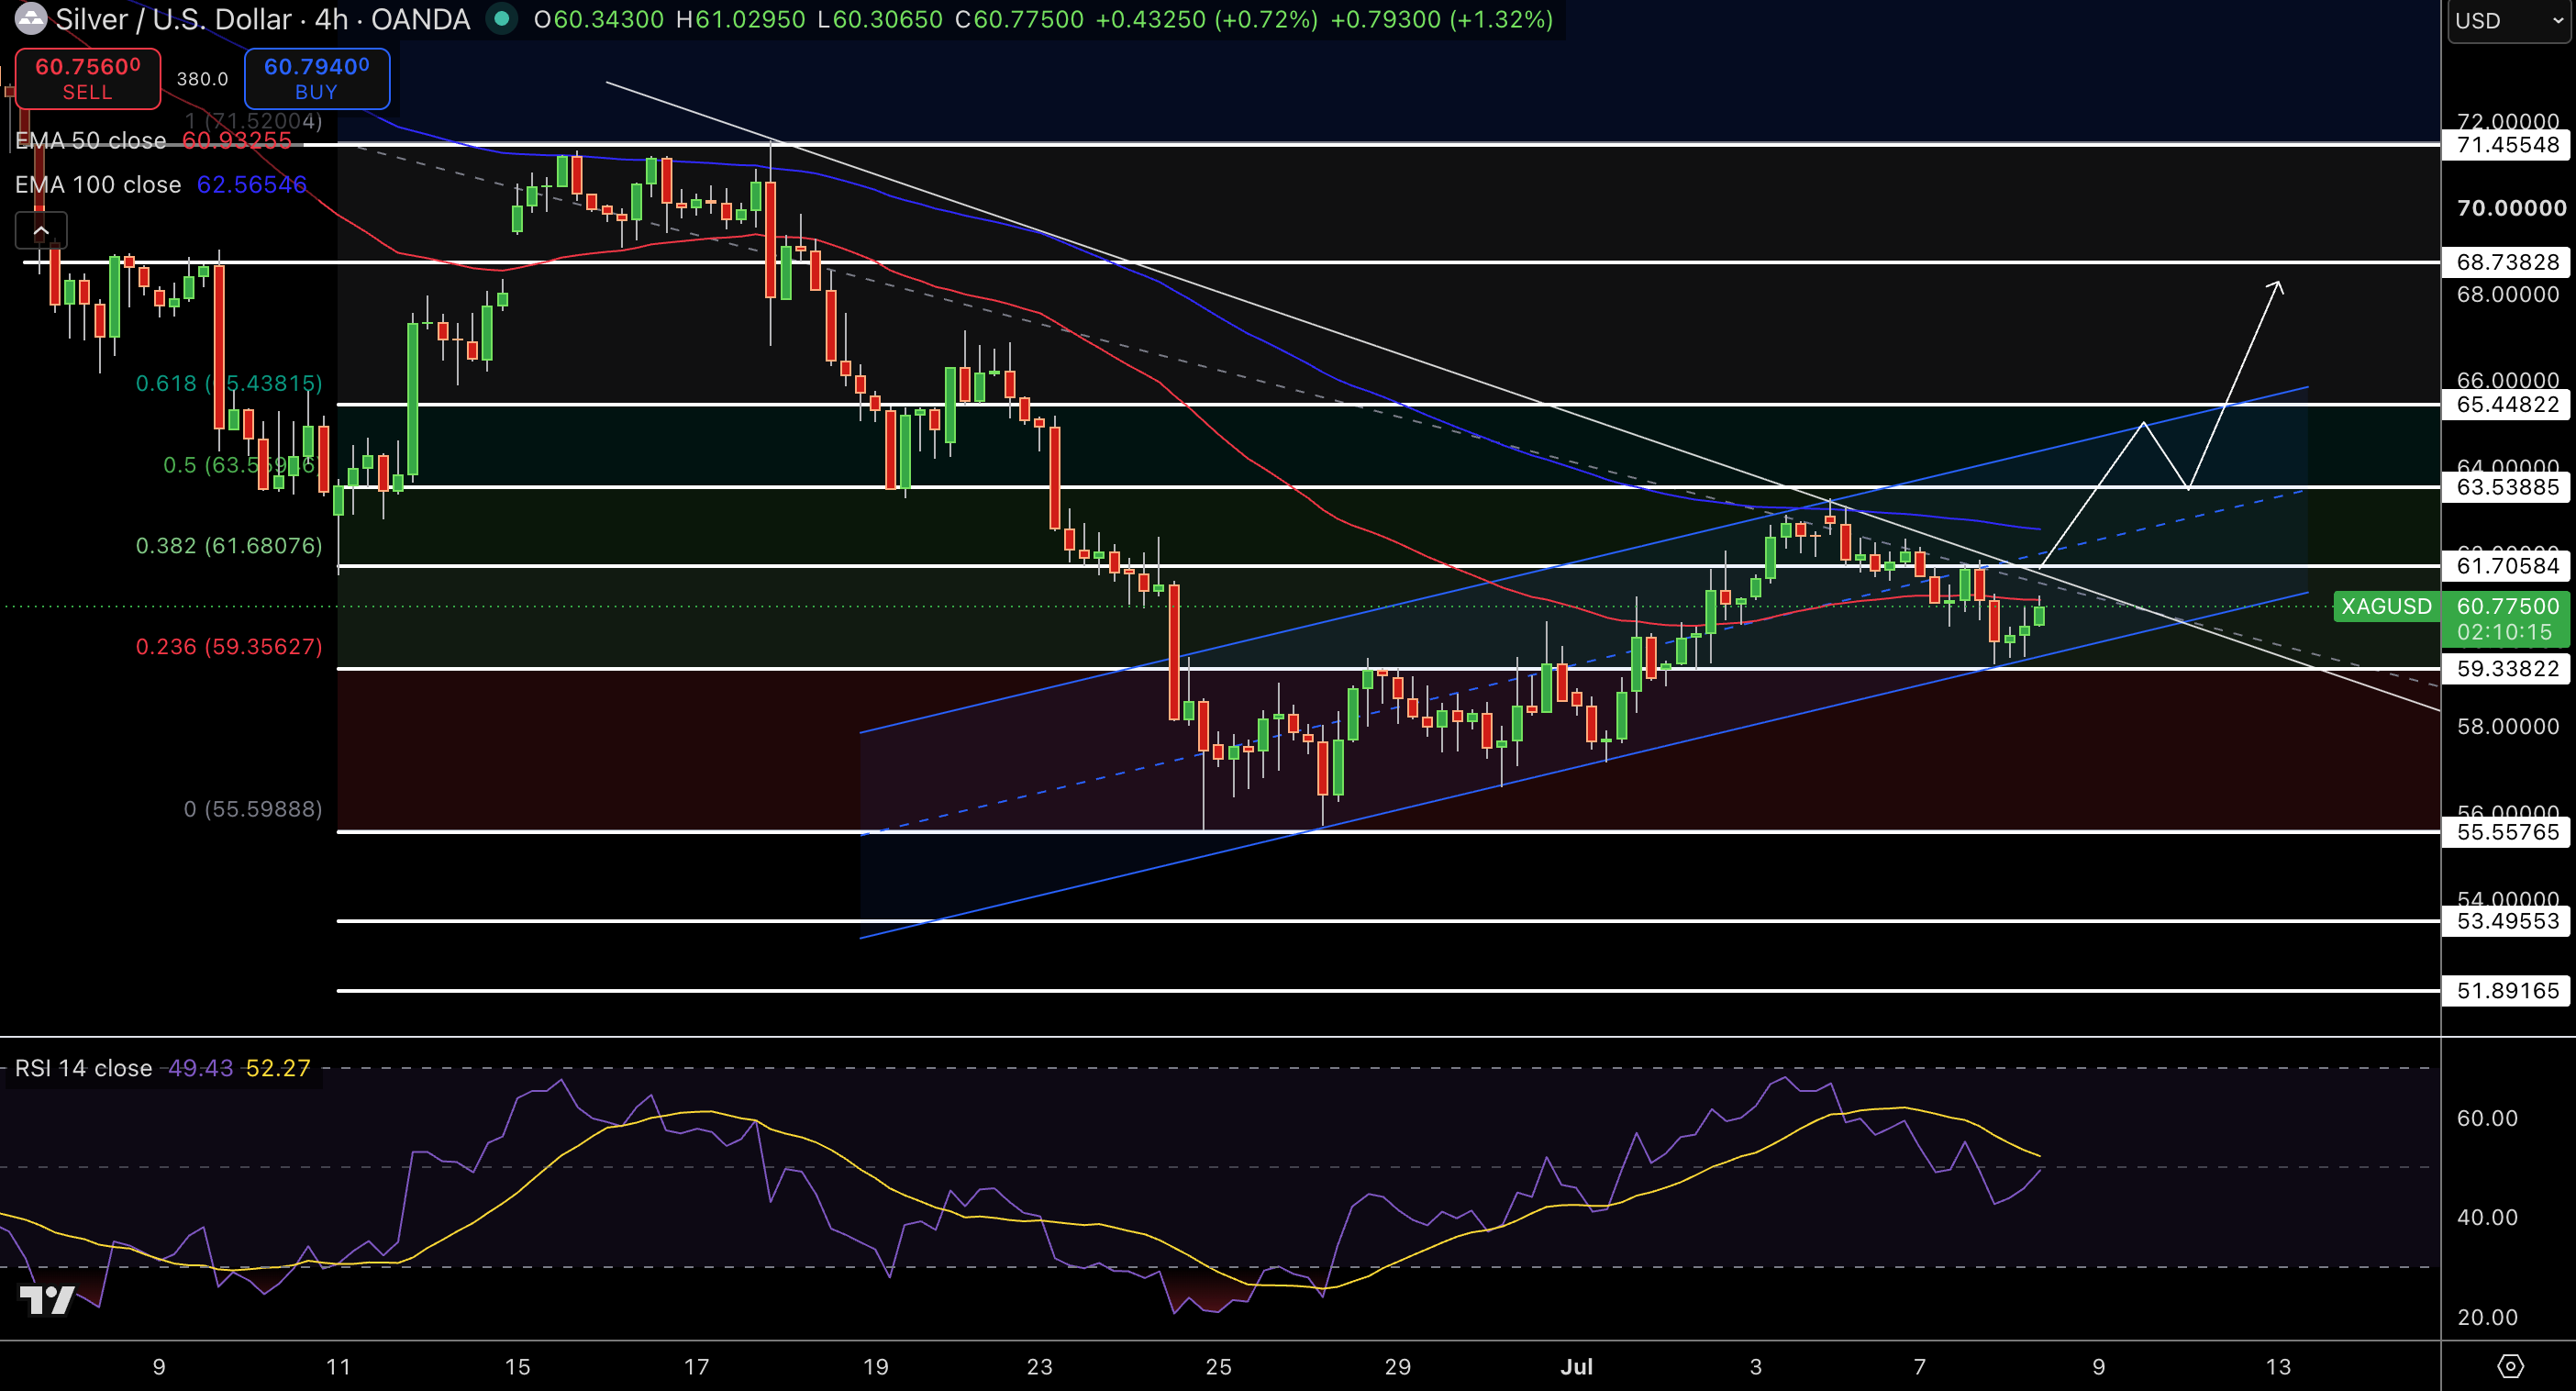2576x1391 pixels.
Task: Click the 55.55765 price line label
Action: 2507,832
